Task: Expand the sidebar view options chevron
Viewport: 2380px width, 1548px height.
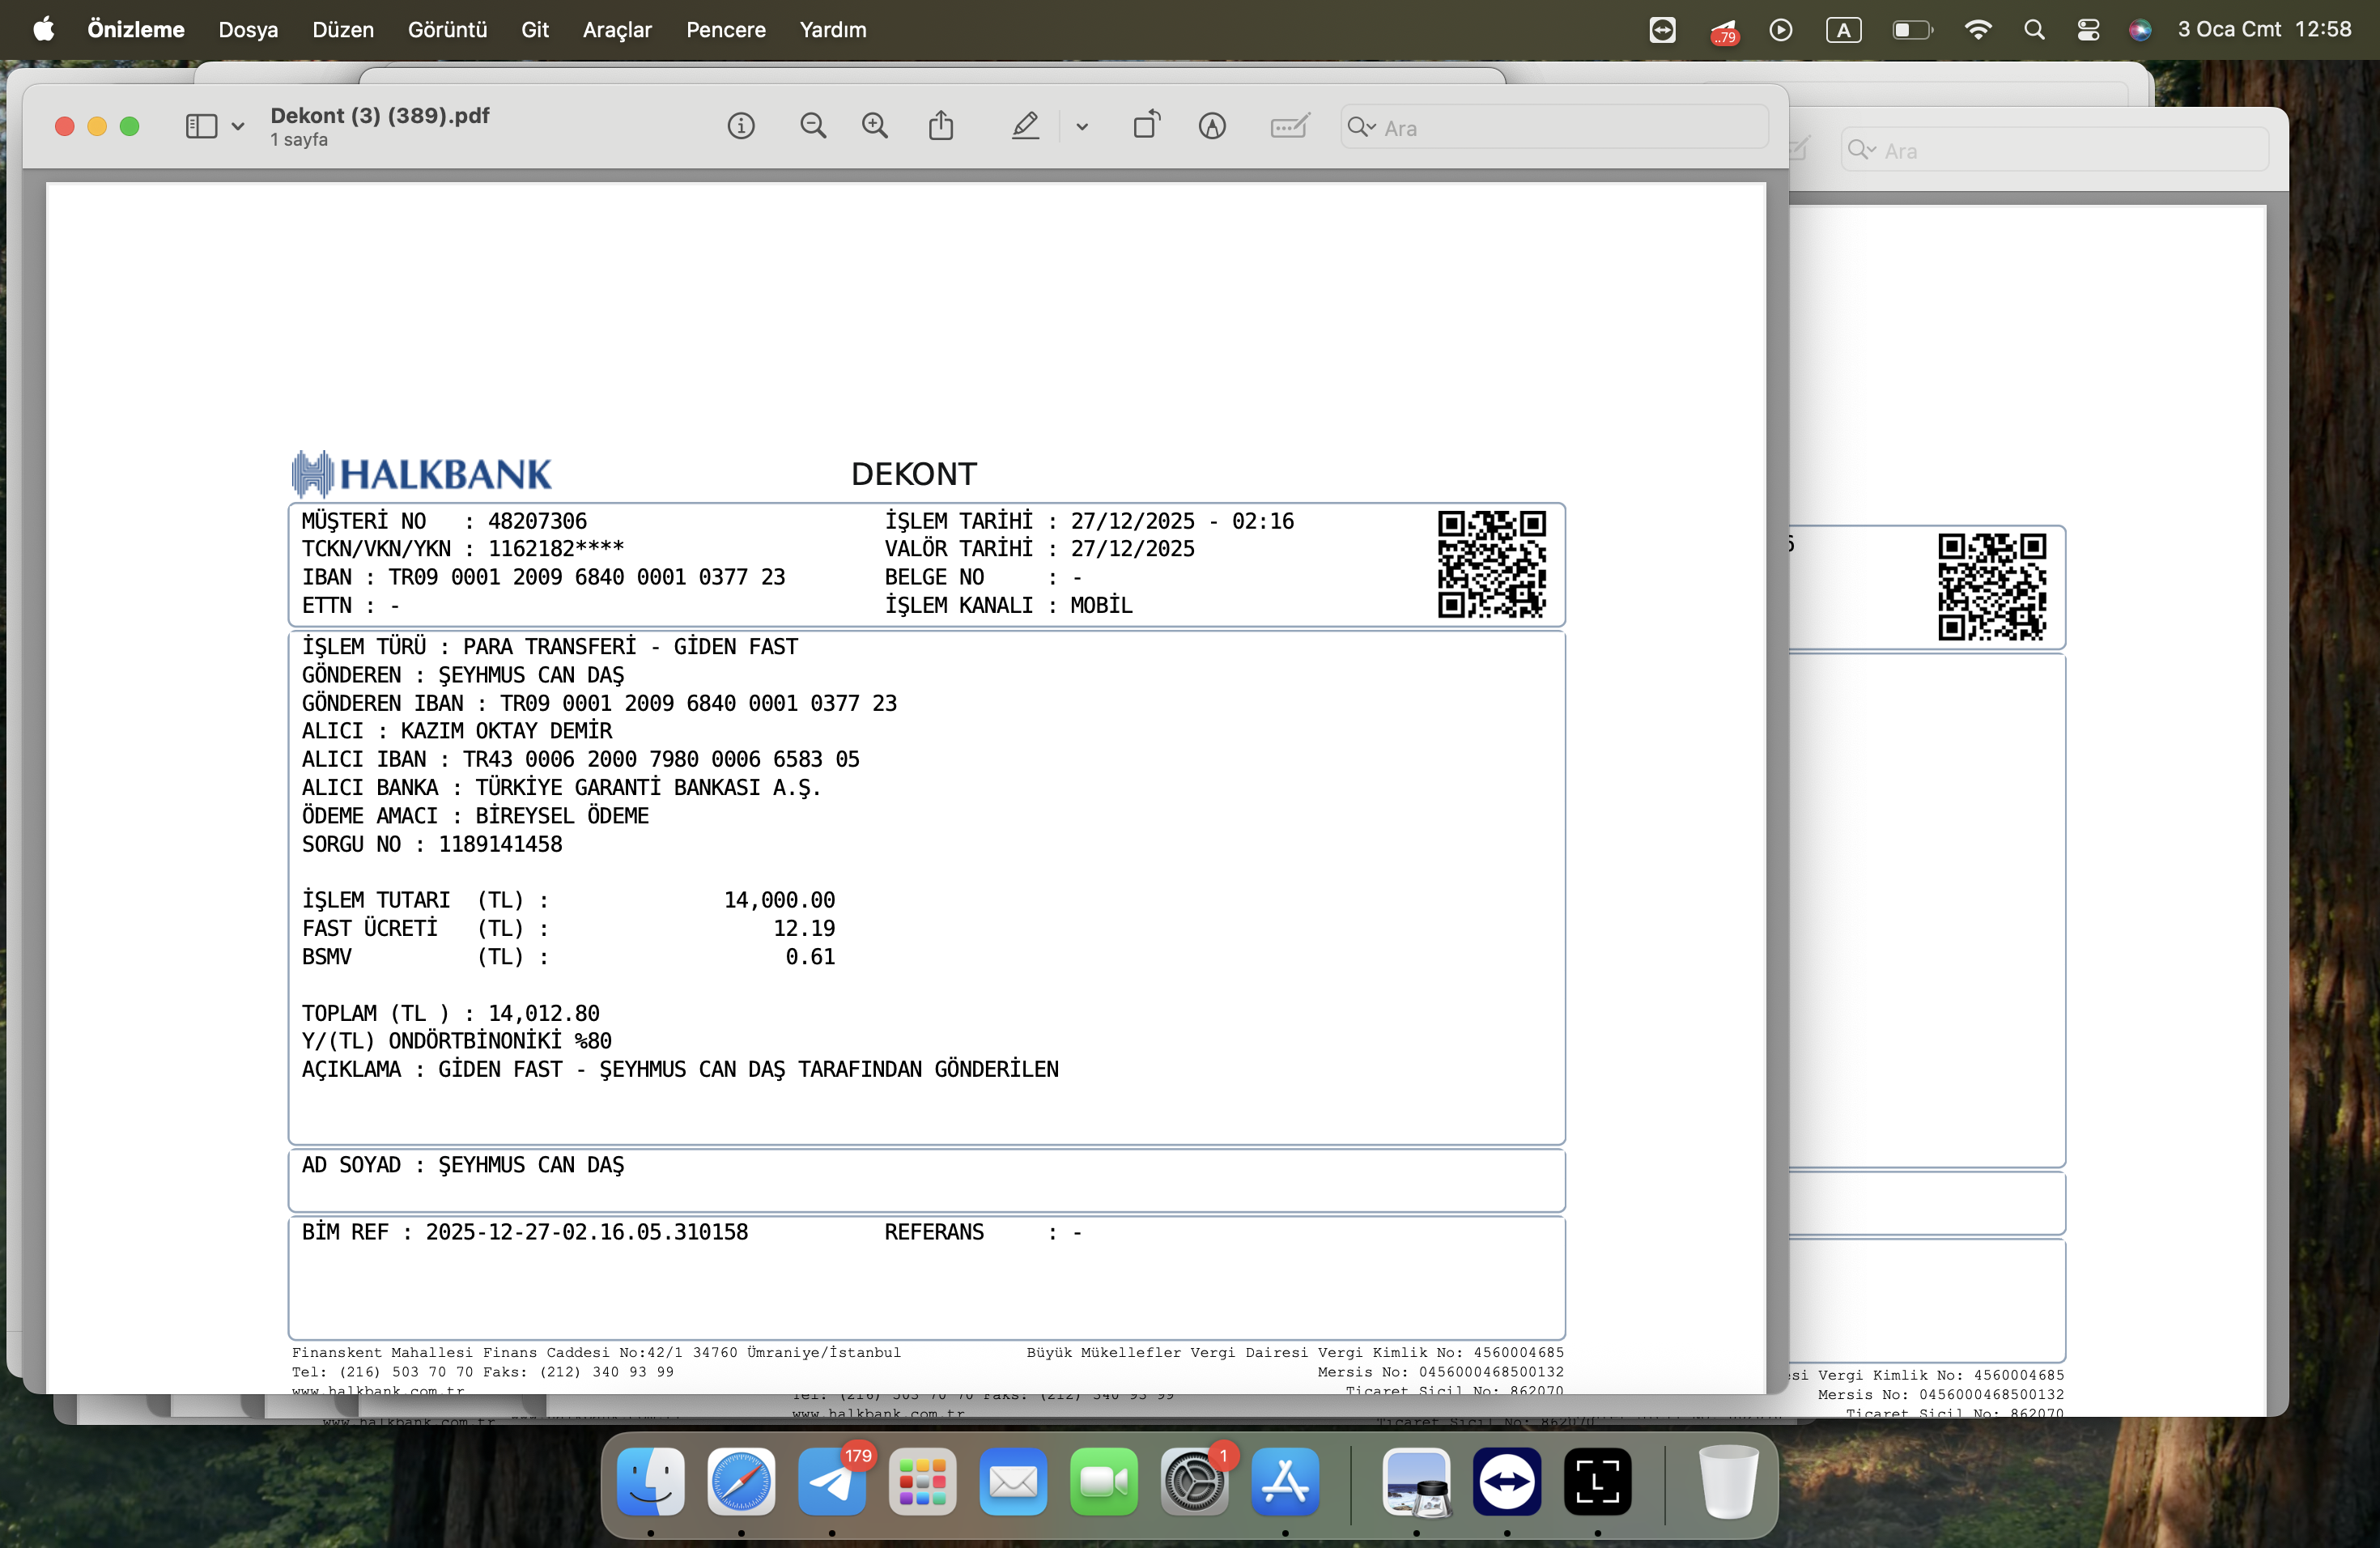Action: coord(238,126)
